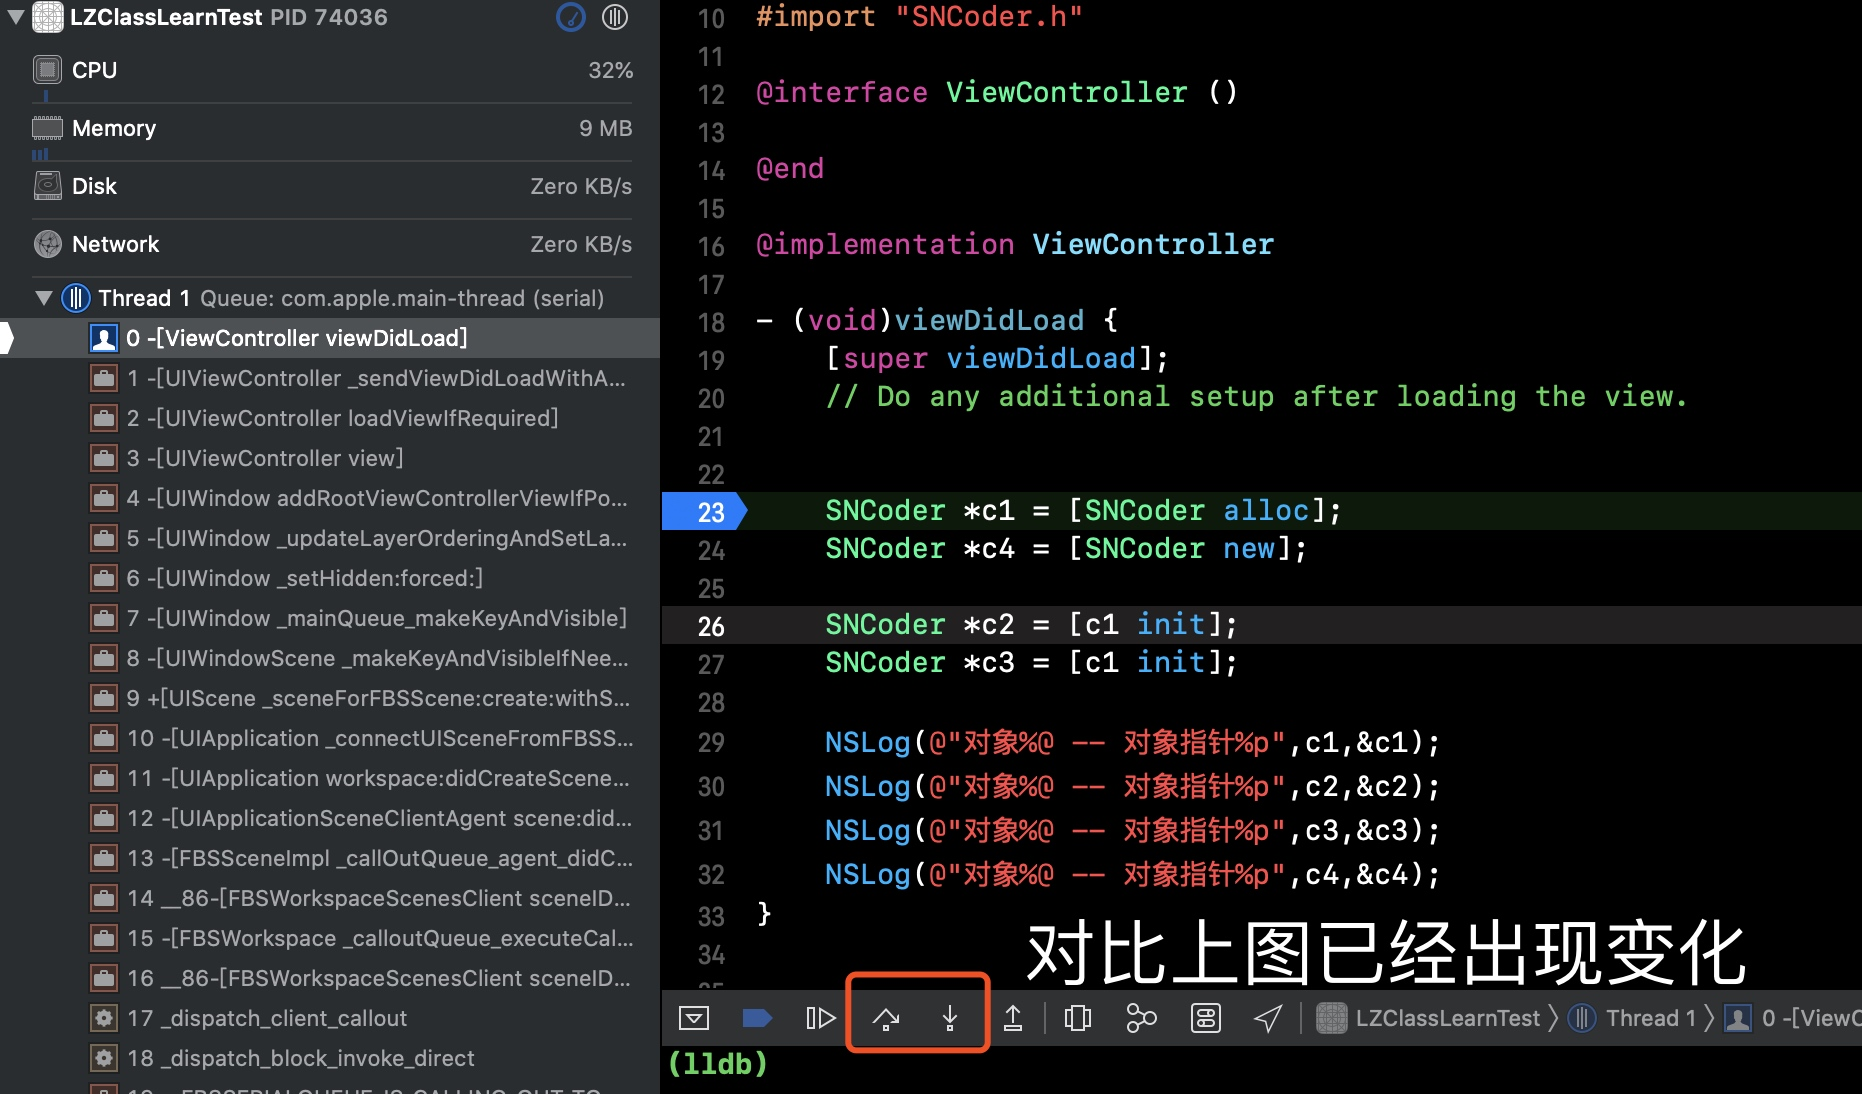Click the Step Out debug button

(1013, 1018)
